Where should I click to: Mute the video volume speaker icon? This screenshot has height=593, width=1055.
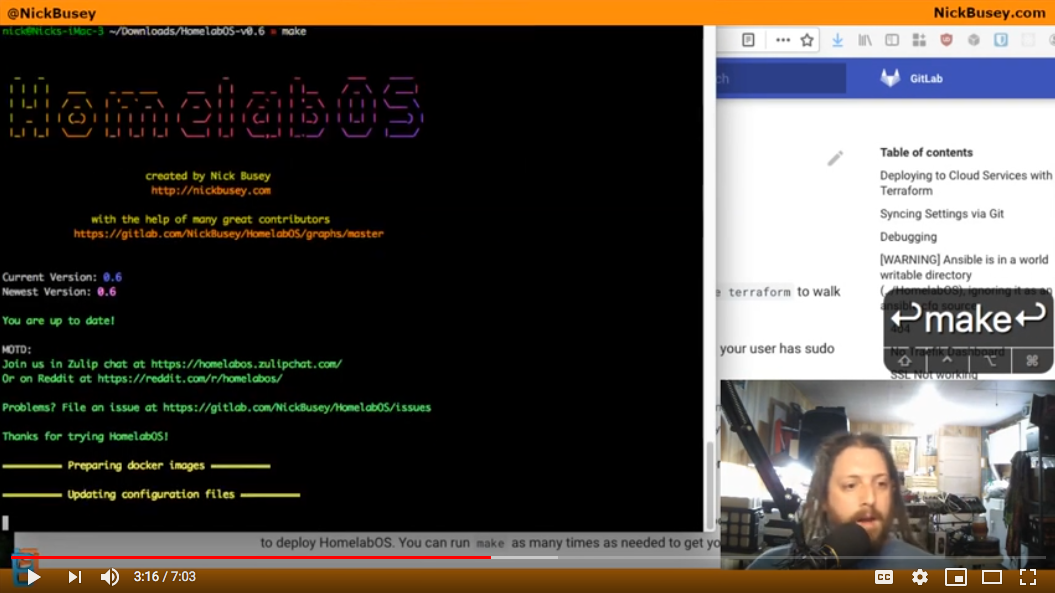(110, 577)
